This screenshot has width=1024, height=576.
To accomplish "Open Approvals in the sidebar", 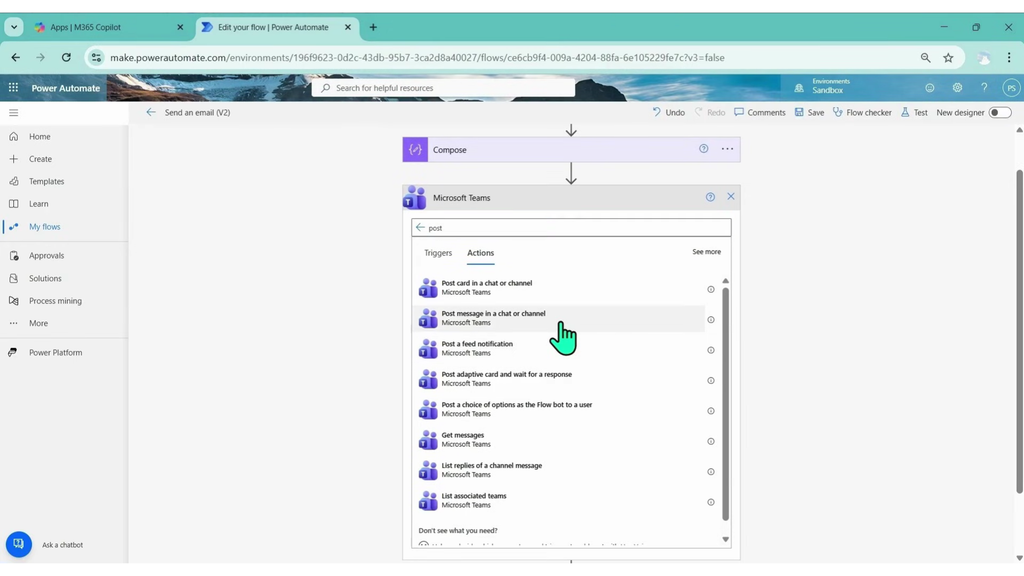I will [46, 255].
